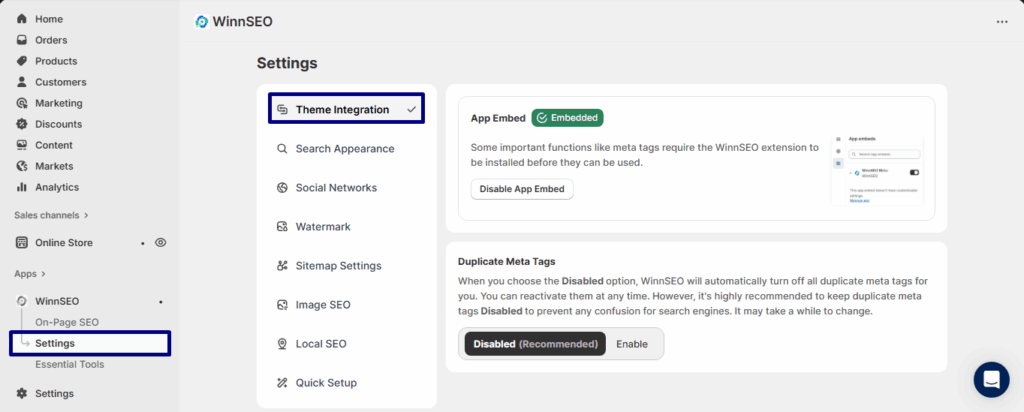
Task: Click the WinnSEO logo in header
Action: click(x=201, y=22)
